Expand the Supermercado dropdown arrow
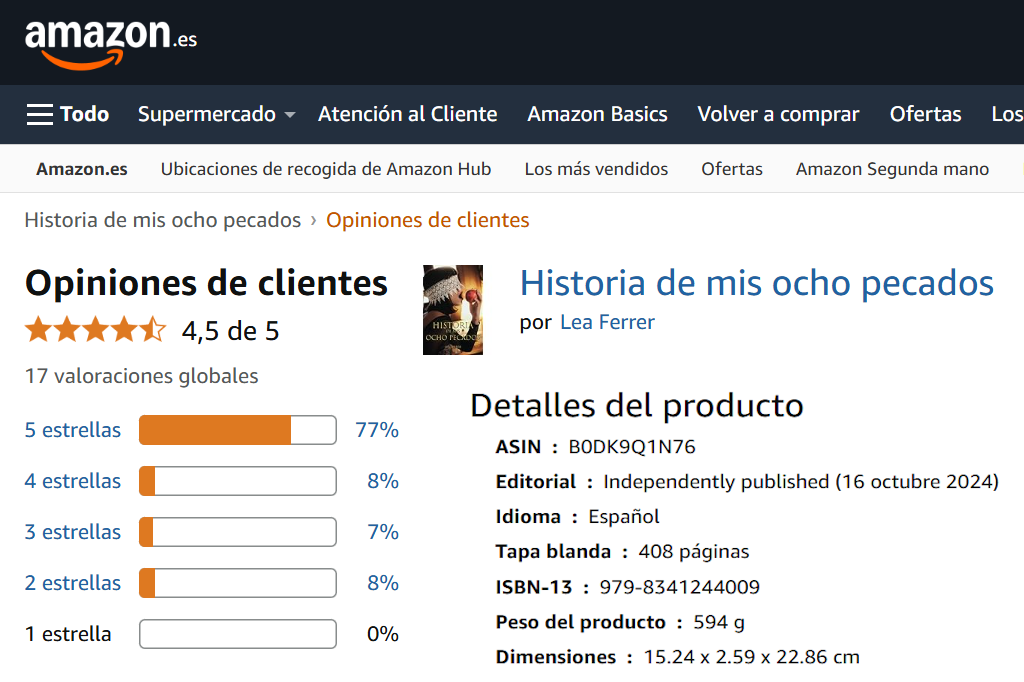1024x682 pixels. [290, 115]
